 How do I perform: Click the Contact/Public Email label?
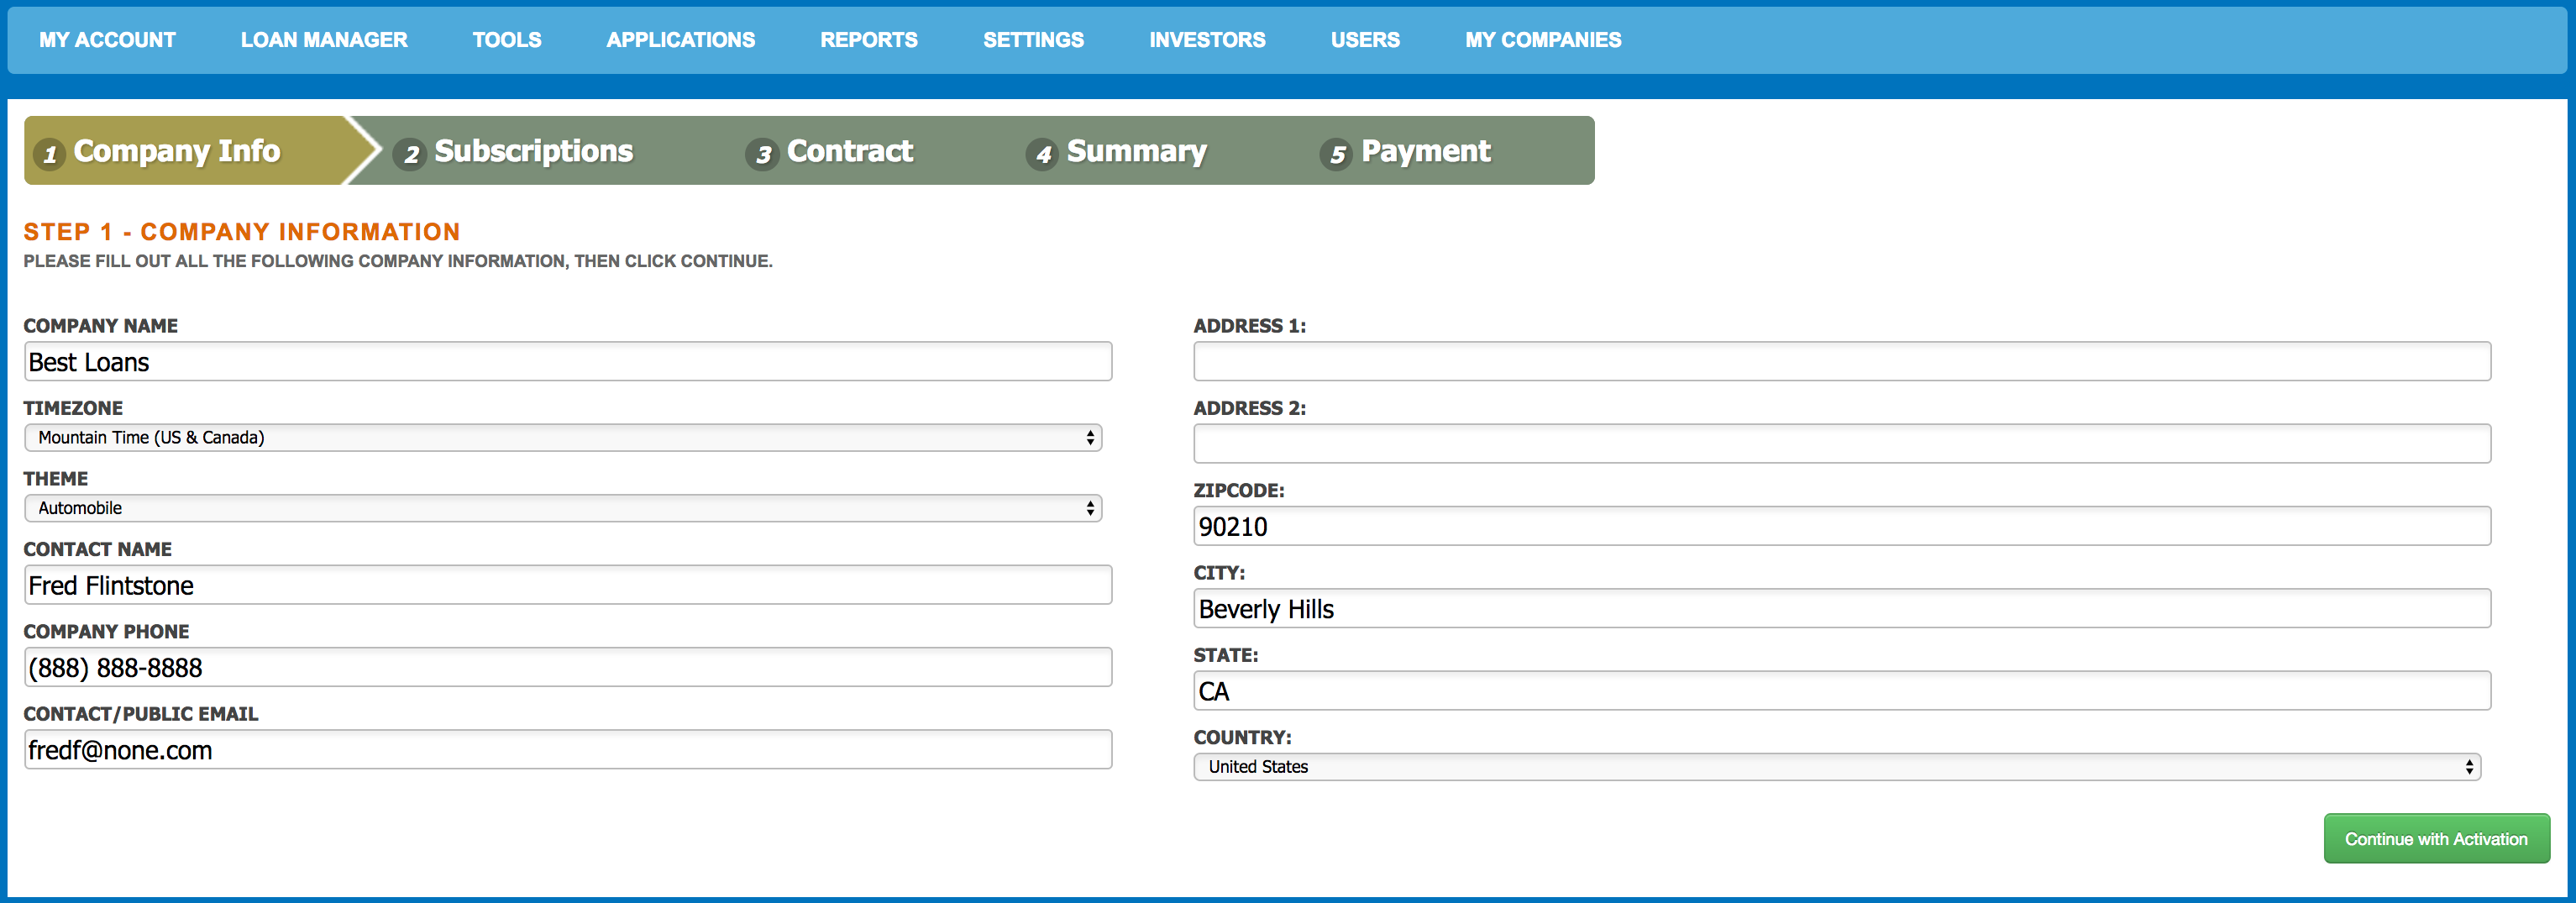141,714
